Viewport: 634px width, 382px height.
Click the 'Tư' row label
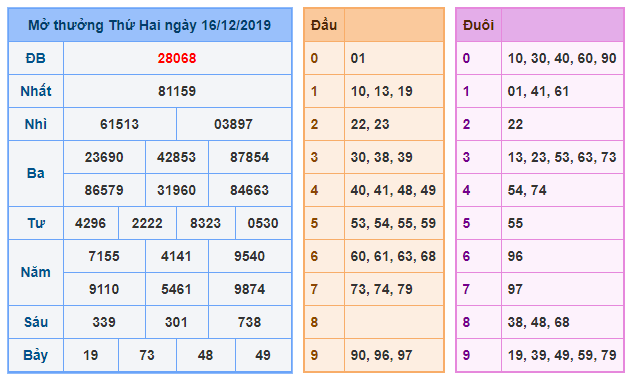coord(36,223)
